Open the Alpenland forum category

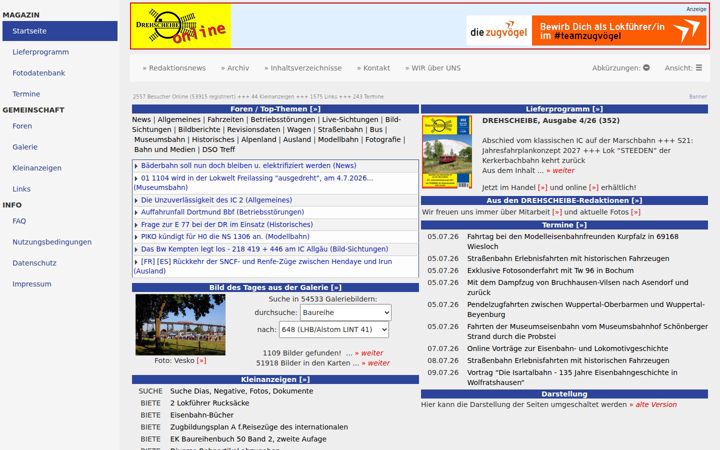259,140
